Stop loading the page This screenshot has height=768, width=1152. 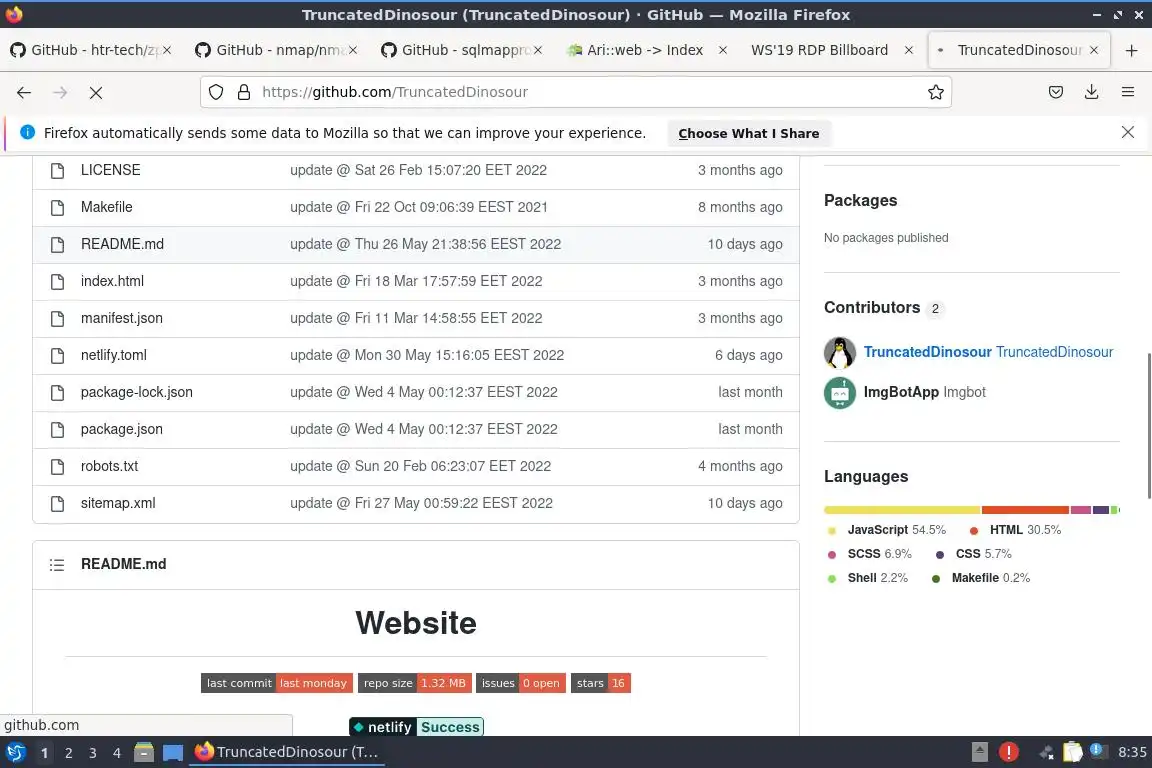(96, 93)
